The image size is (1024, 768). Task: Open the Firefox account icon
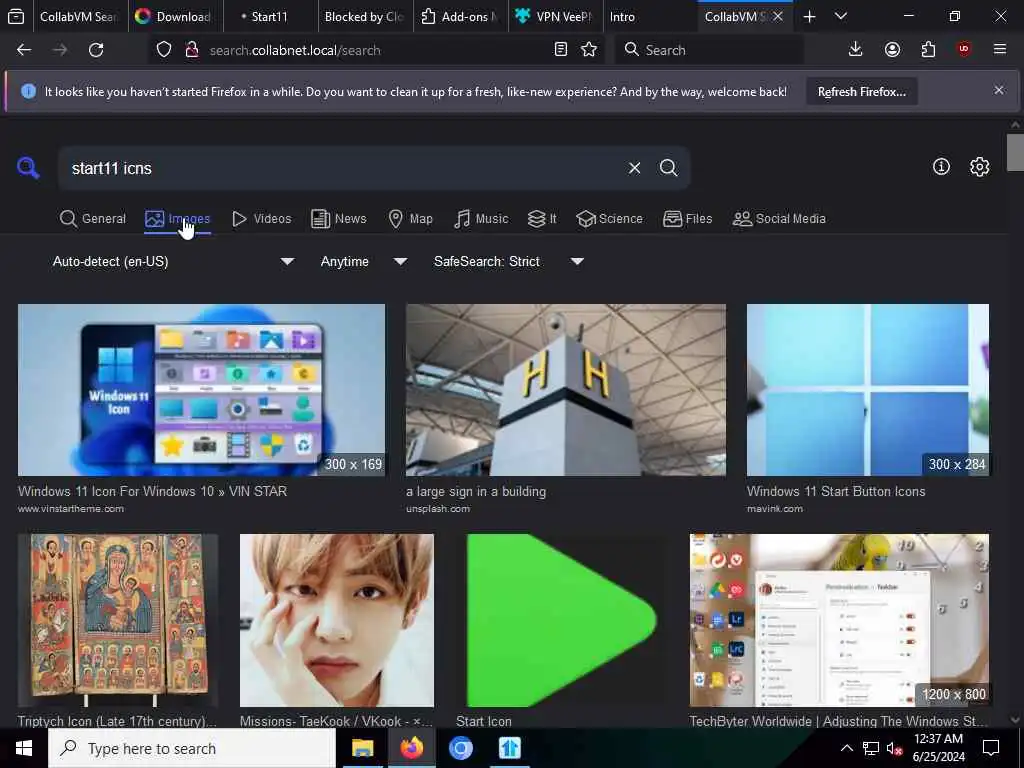(892, 50)
